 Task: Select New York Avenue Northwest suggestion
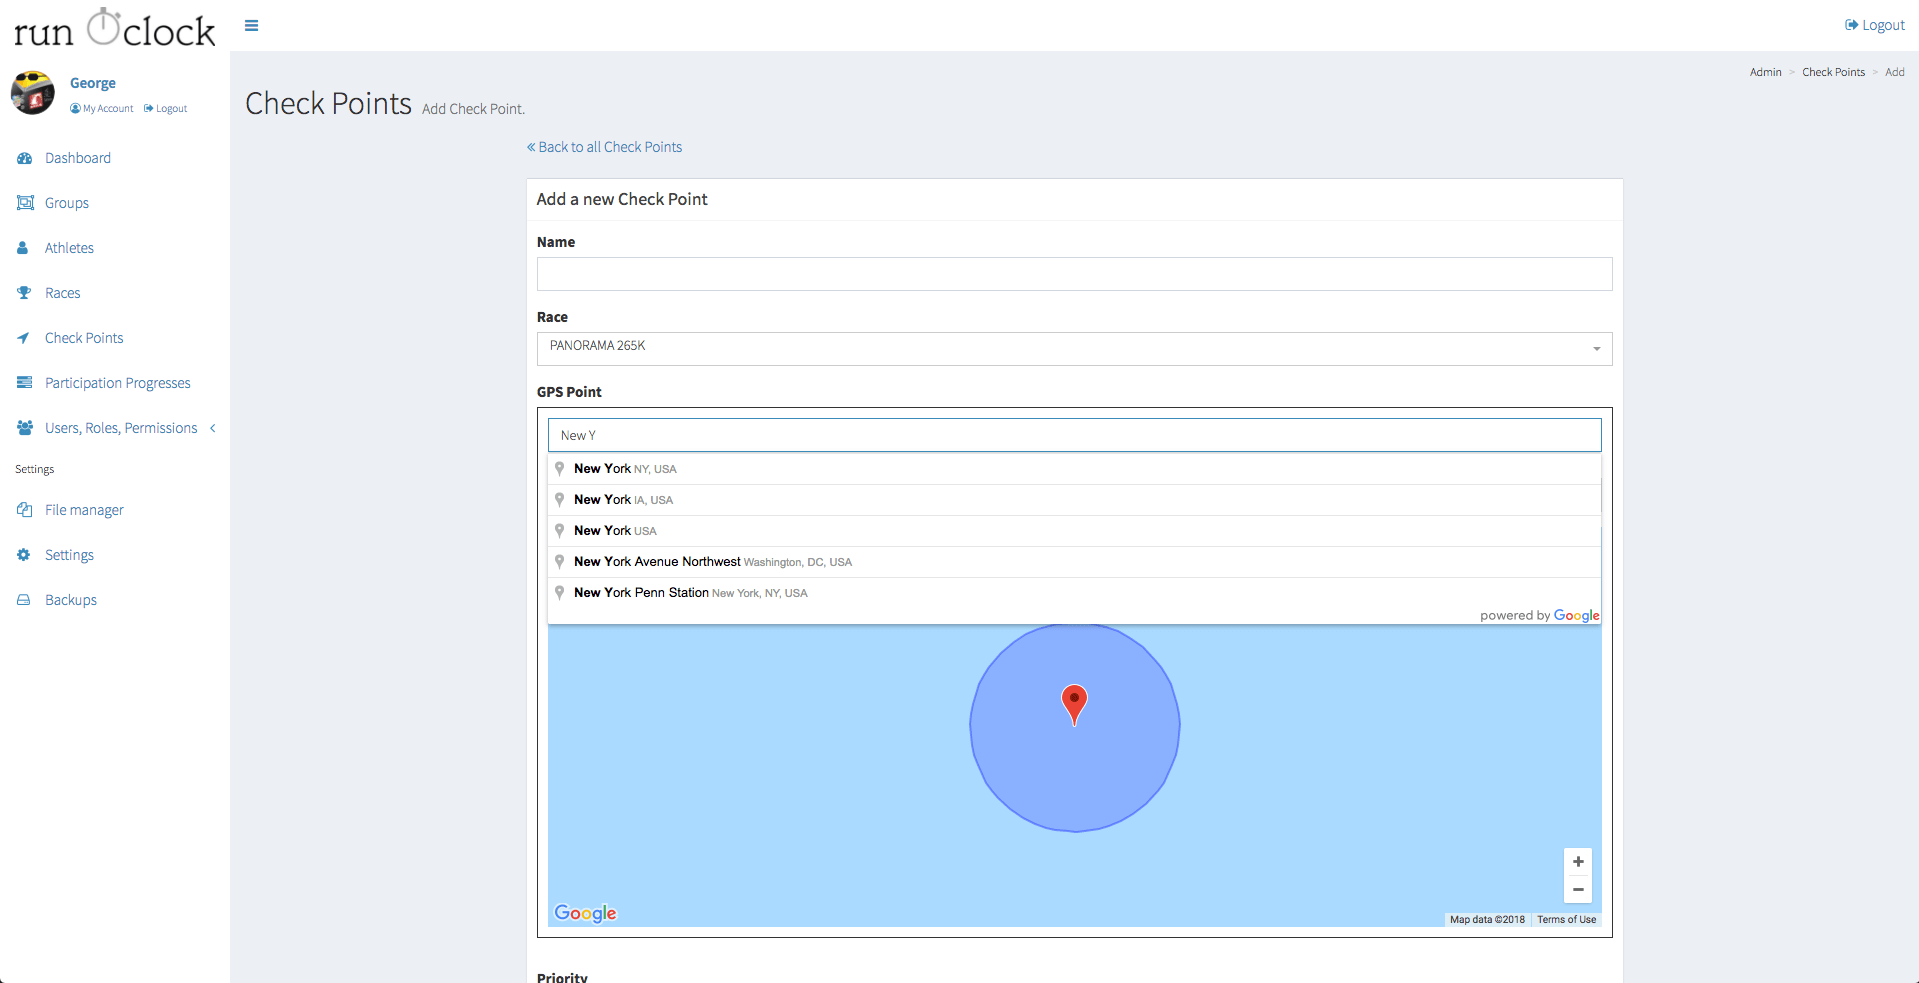coord(1074,562)
